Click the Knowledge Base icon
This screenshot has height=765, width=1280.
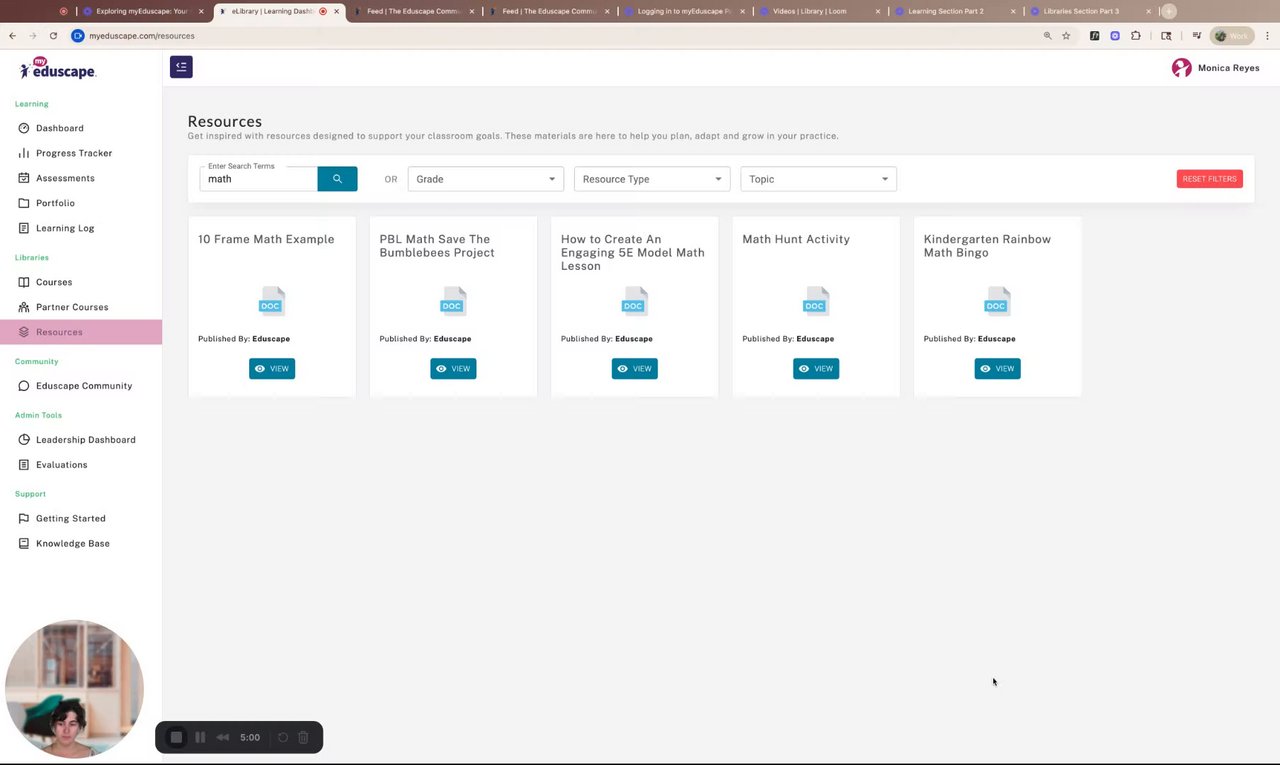(x=24, y=544)
